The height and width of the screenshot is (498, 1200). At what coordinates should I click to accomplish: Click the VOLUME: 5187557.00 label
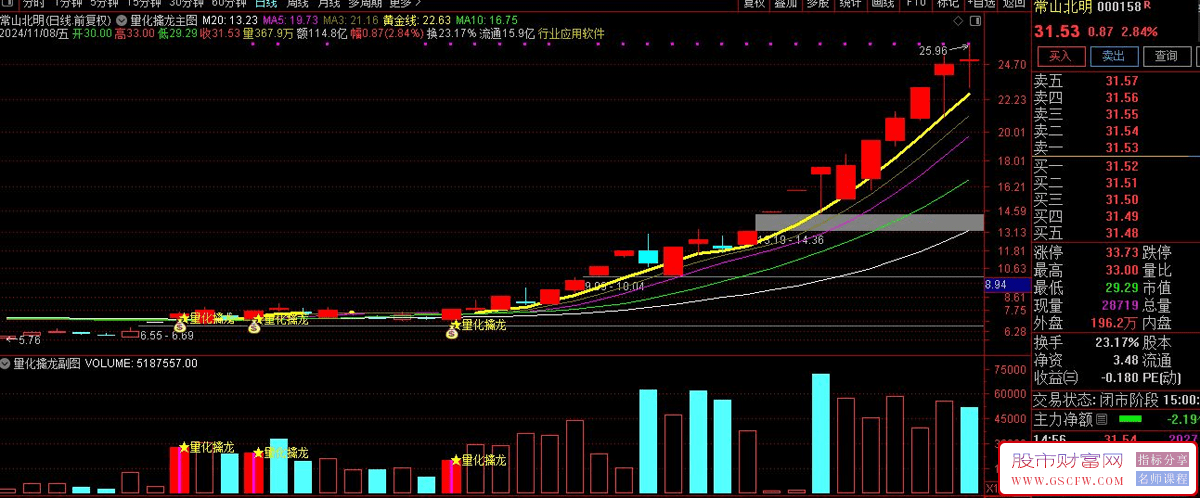tap(142, 364)
